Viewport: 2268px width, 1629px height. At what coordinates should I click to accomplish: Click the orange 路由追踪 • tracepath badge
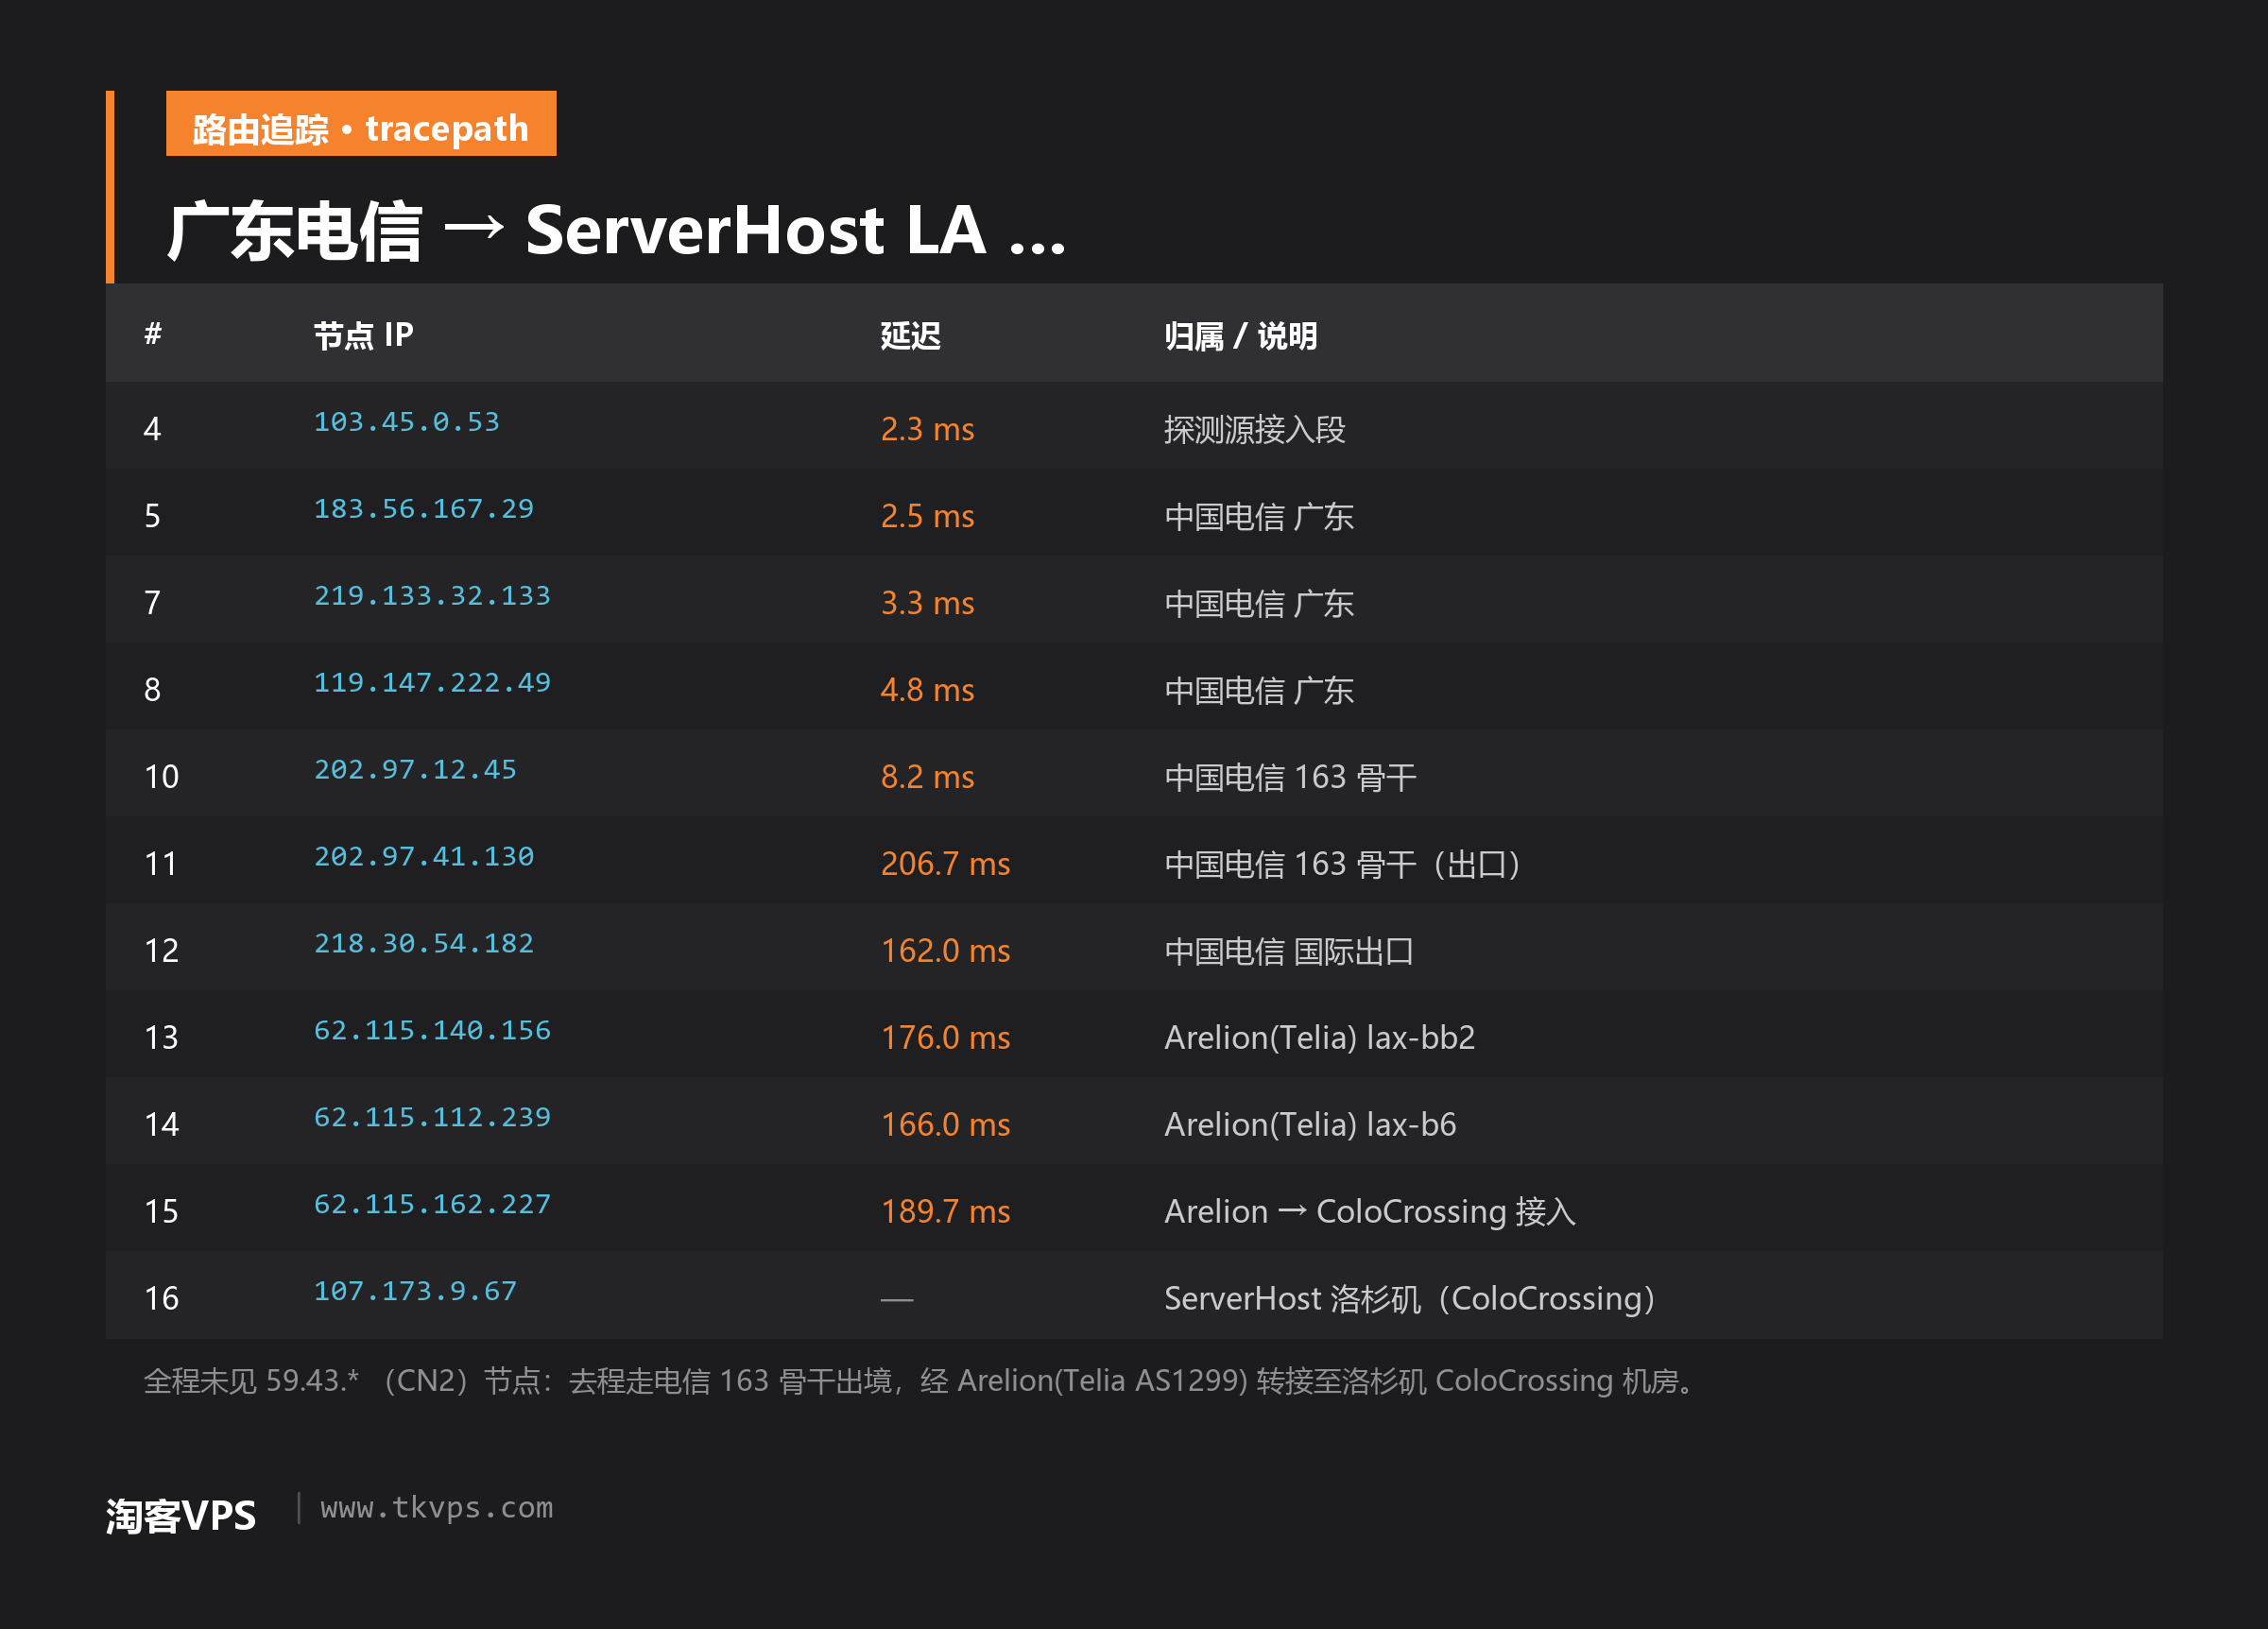click(361, 124)
